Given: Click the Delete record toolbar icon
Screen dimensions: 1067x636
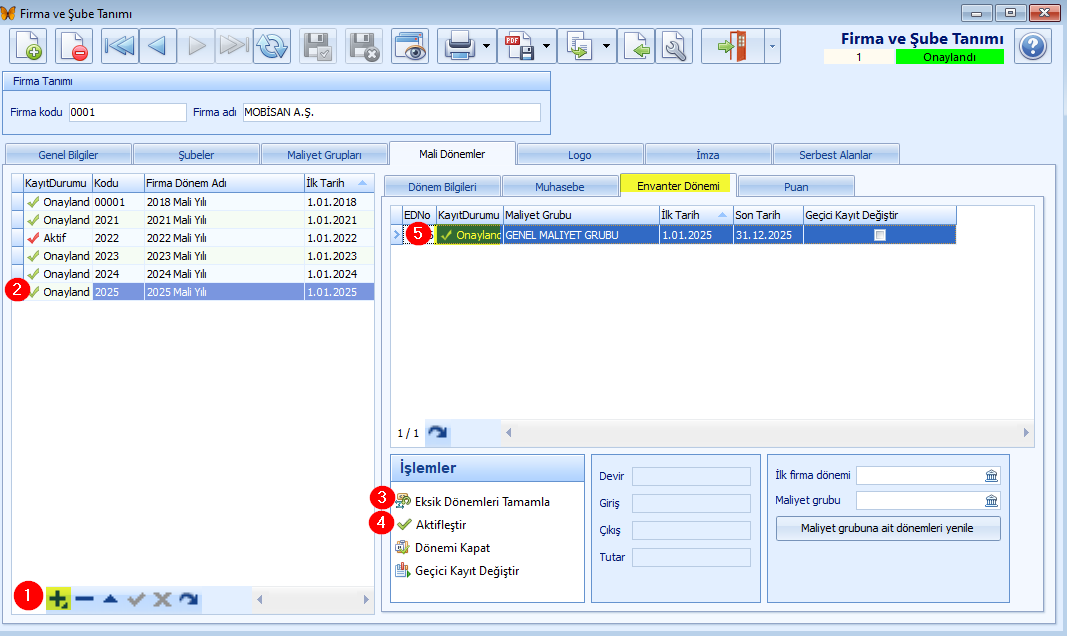Looking at the screenshot, I should click(73, 46).
